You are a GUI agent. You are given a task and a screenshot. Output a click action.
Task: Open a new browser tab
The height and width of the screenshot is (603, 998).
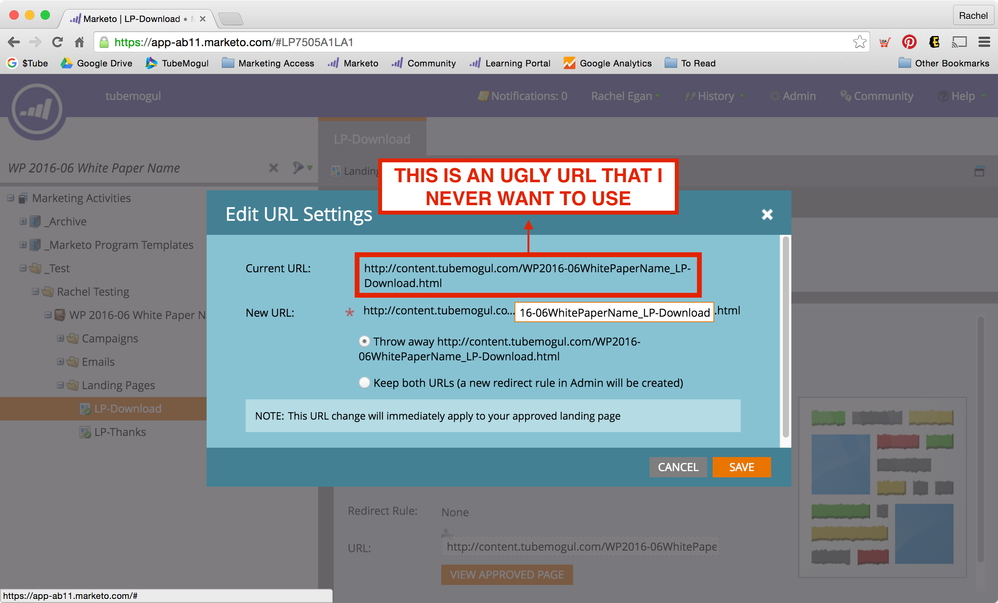[230, 19]
